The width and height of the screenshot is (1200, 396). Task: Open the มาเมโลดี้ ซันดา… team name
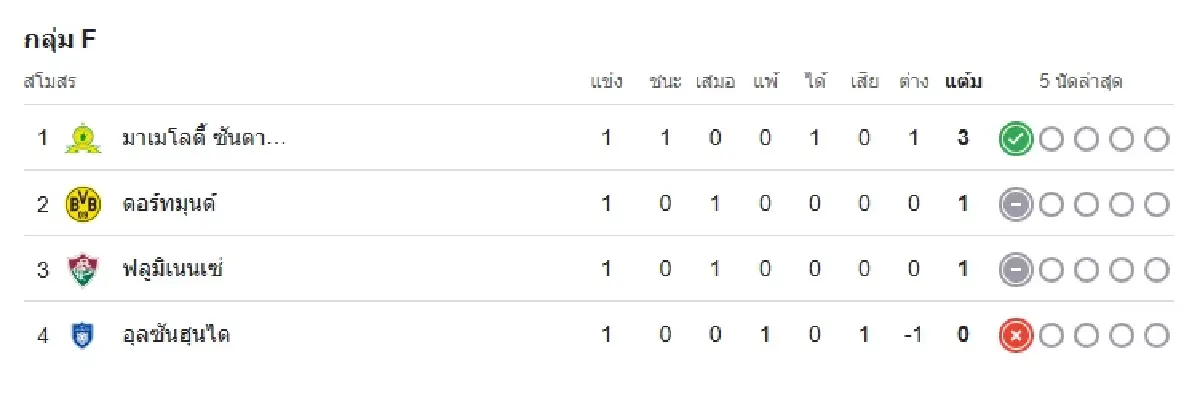coord(204,138)
